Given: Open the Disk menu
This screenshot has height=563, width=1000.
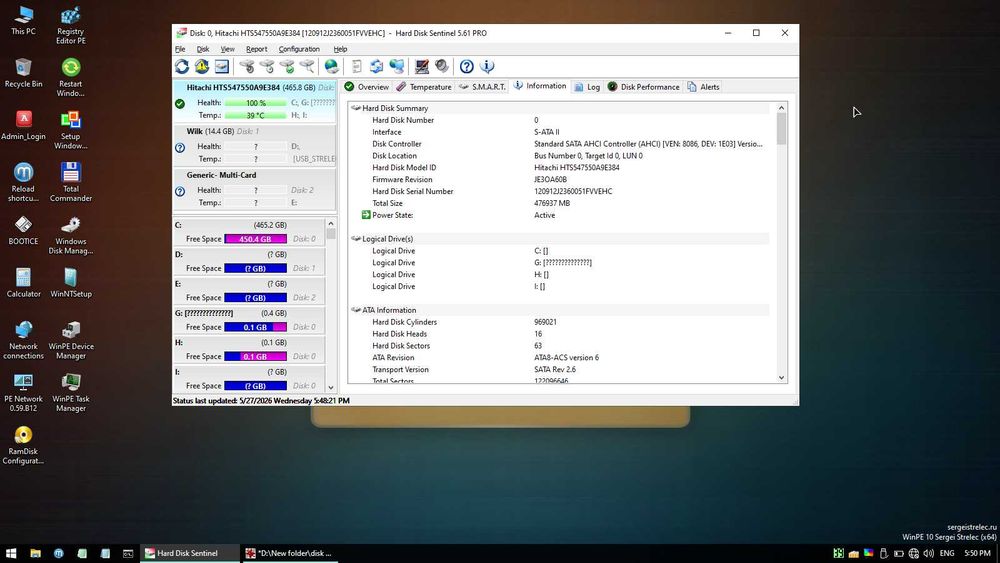Looking at the screenshot, I should pos(203,49).
